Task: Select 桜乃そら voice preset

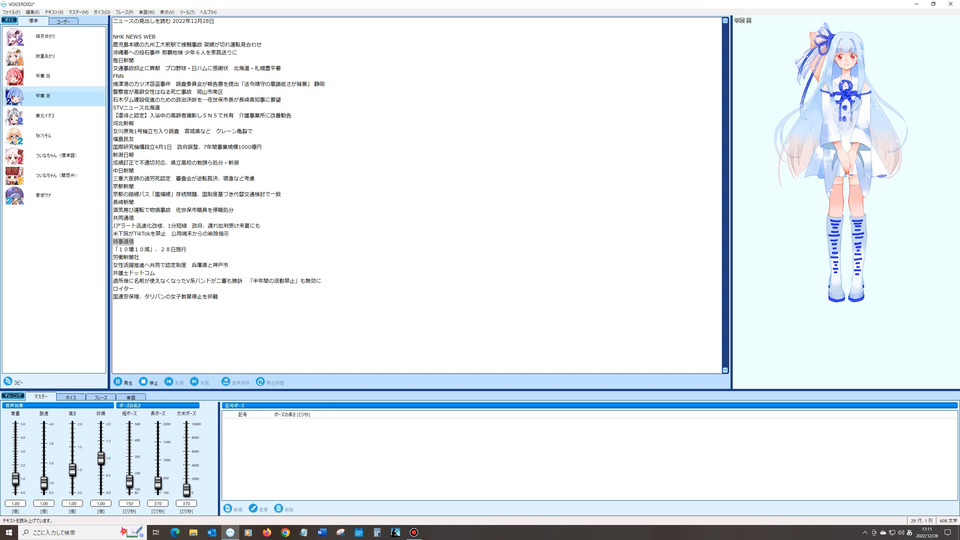Action: (x=54, y=135)
